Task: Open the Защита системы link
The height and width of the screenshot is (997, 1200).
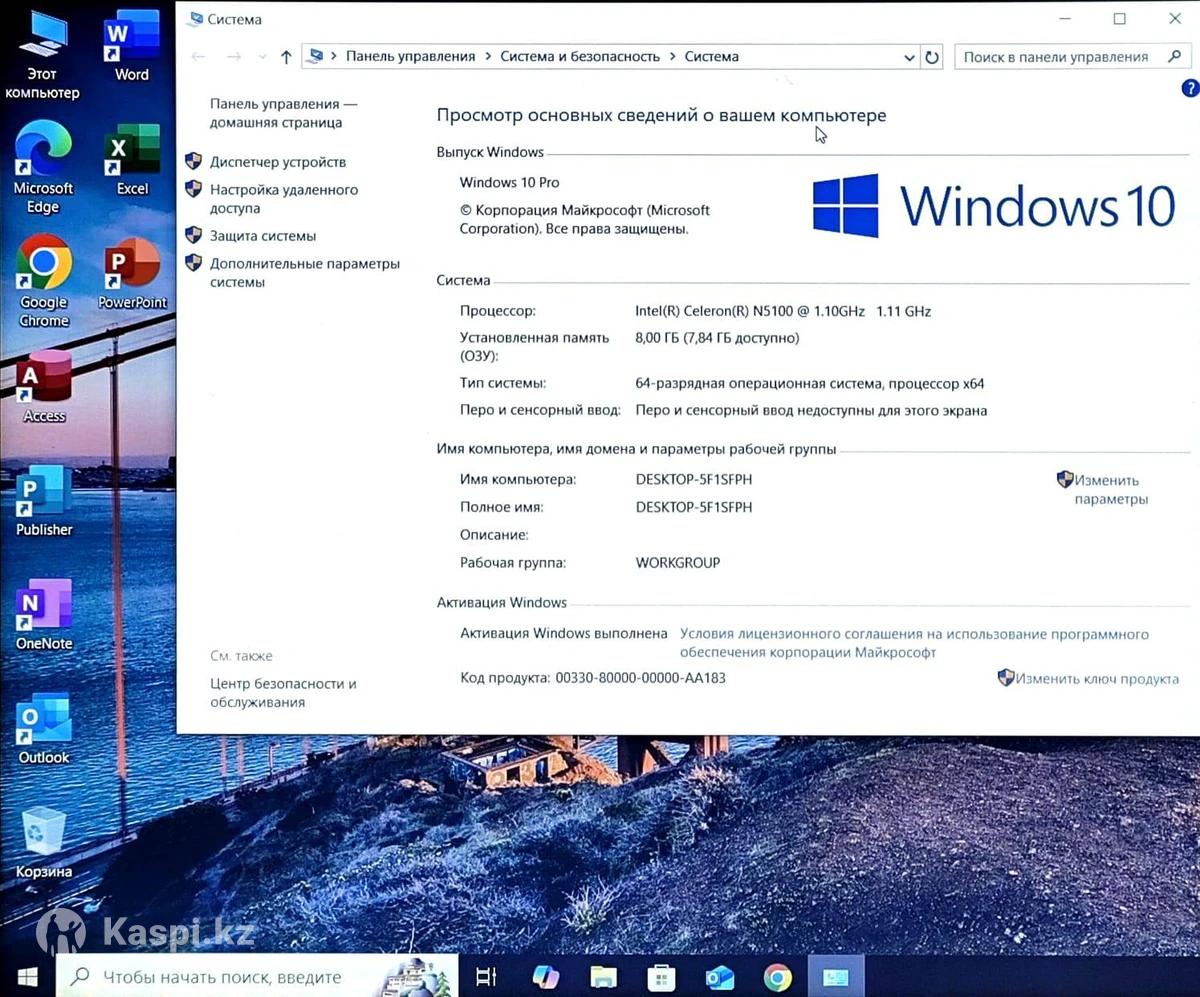Action: click(x=263, y=236)
